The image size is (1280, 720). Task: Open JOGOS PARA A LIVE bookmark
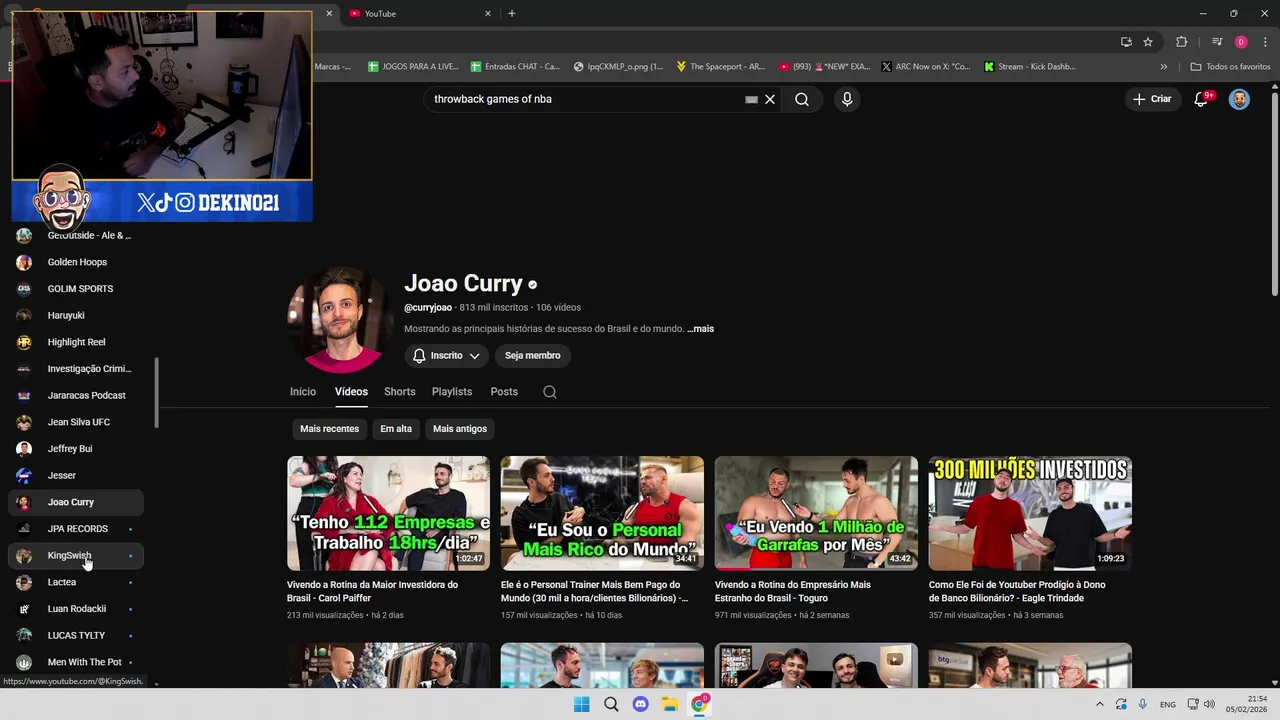[x=413, y=67]
